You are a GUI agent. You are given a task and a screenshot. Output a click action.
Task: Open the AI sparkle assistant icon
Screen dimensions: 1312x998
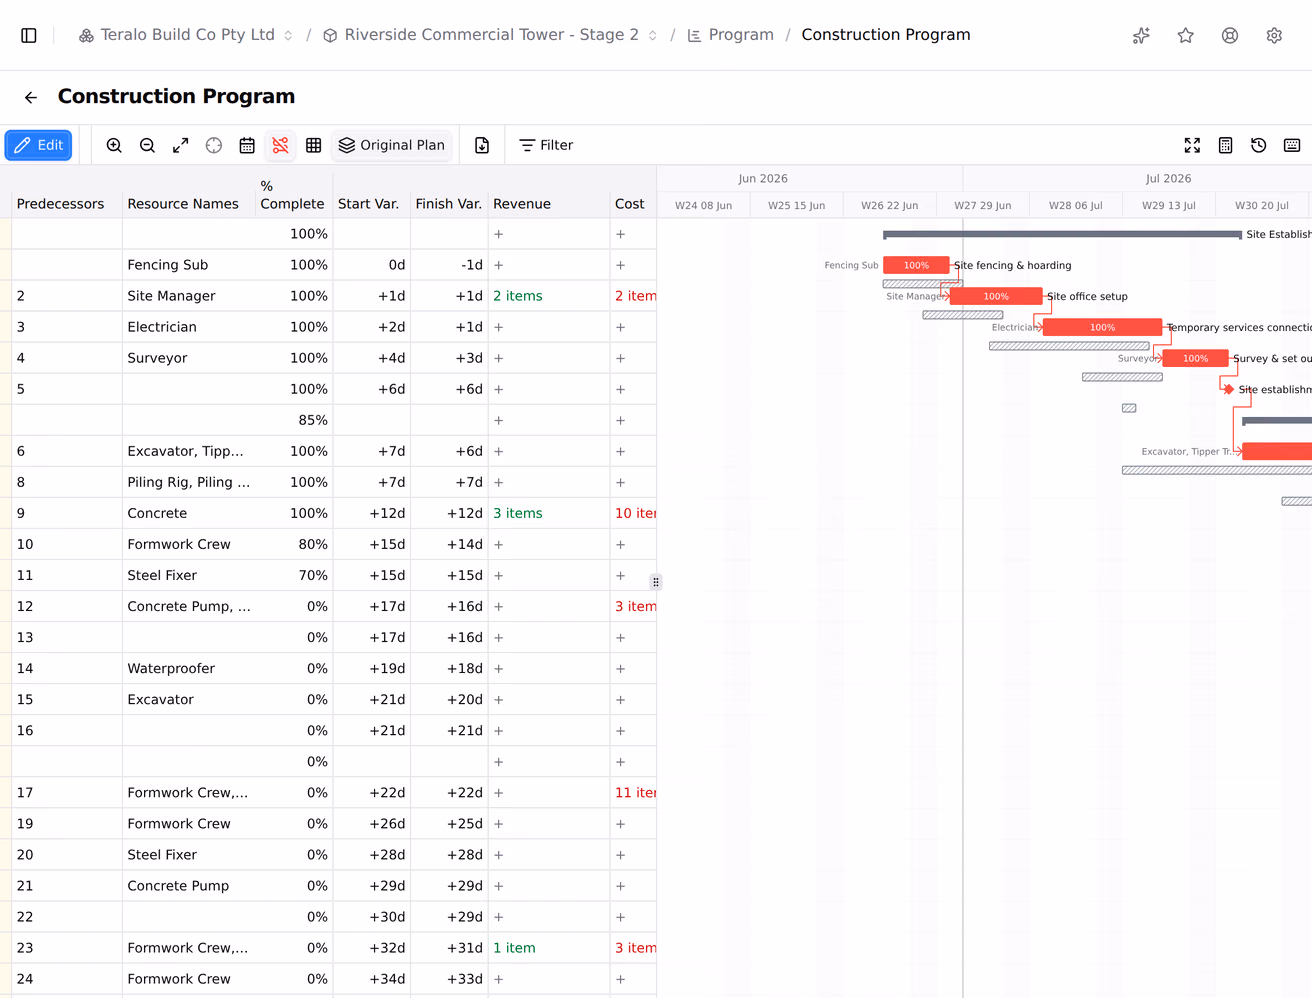[x=1141, y=35]
